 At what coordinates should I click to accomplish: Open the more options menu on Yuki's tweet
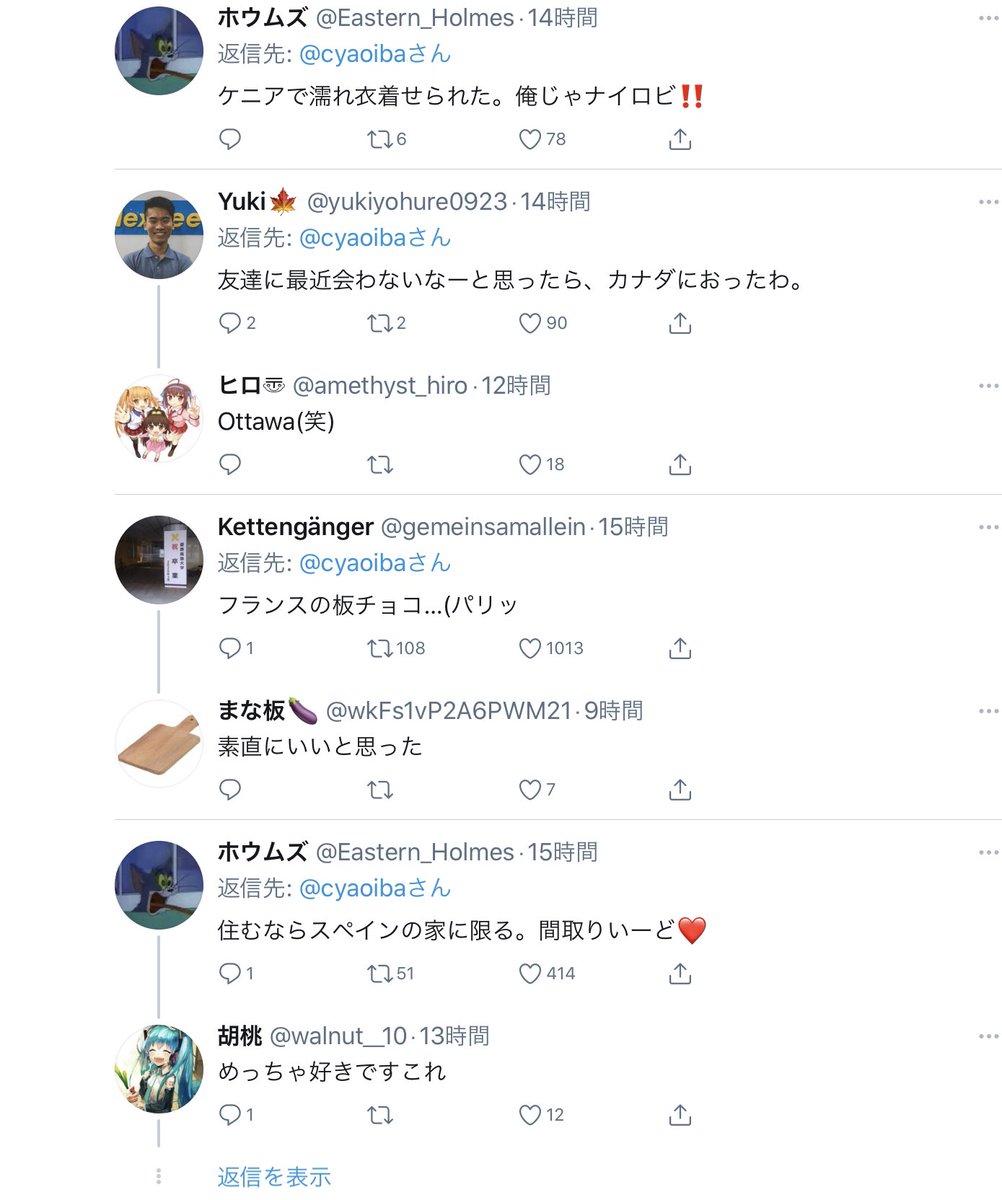pyautogui.click(x=988, y=202)
